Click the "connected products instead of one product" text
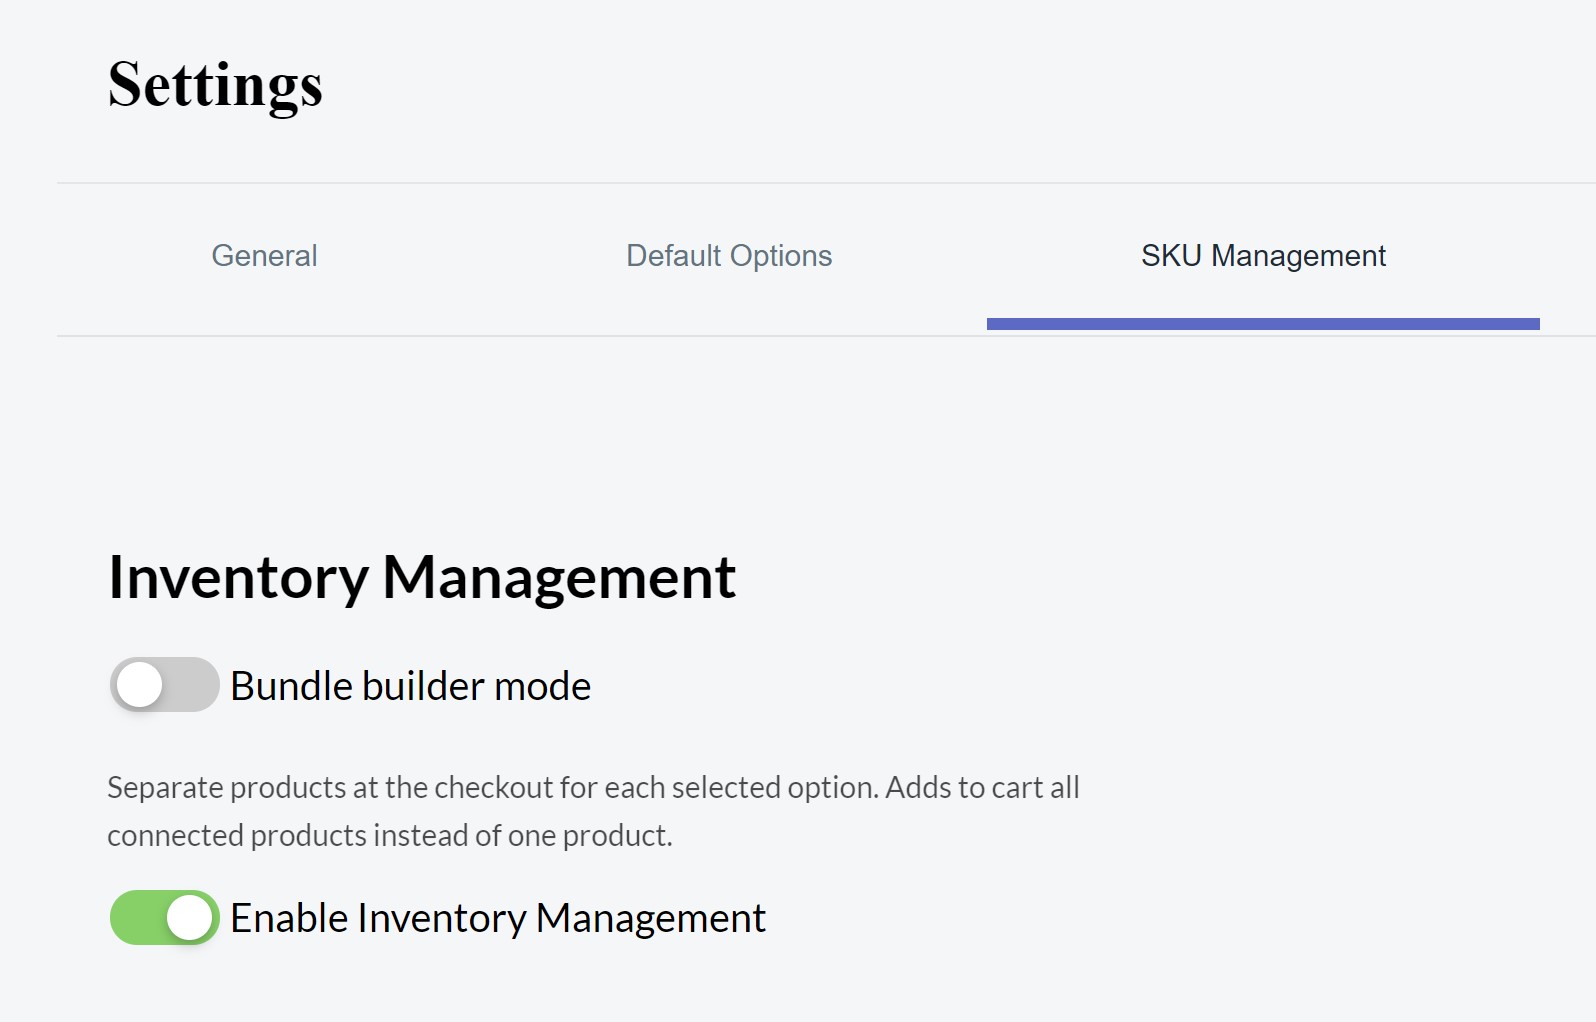This screenshot has width=1596, height=1022. [390, 835]
